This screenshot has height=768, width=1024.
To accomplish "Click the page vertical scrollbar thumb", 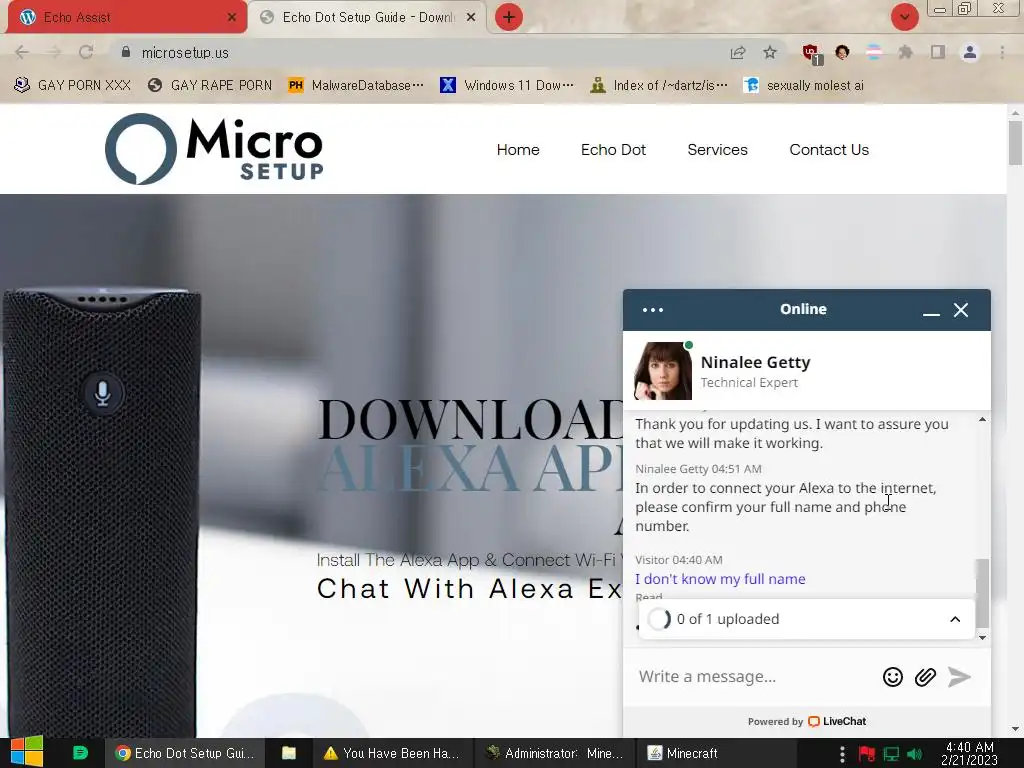I will pos(1015,143).
